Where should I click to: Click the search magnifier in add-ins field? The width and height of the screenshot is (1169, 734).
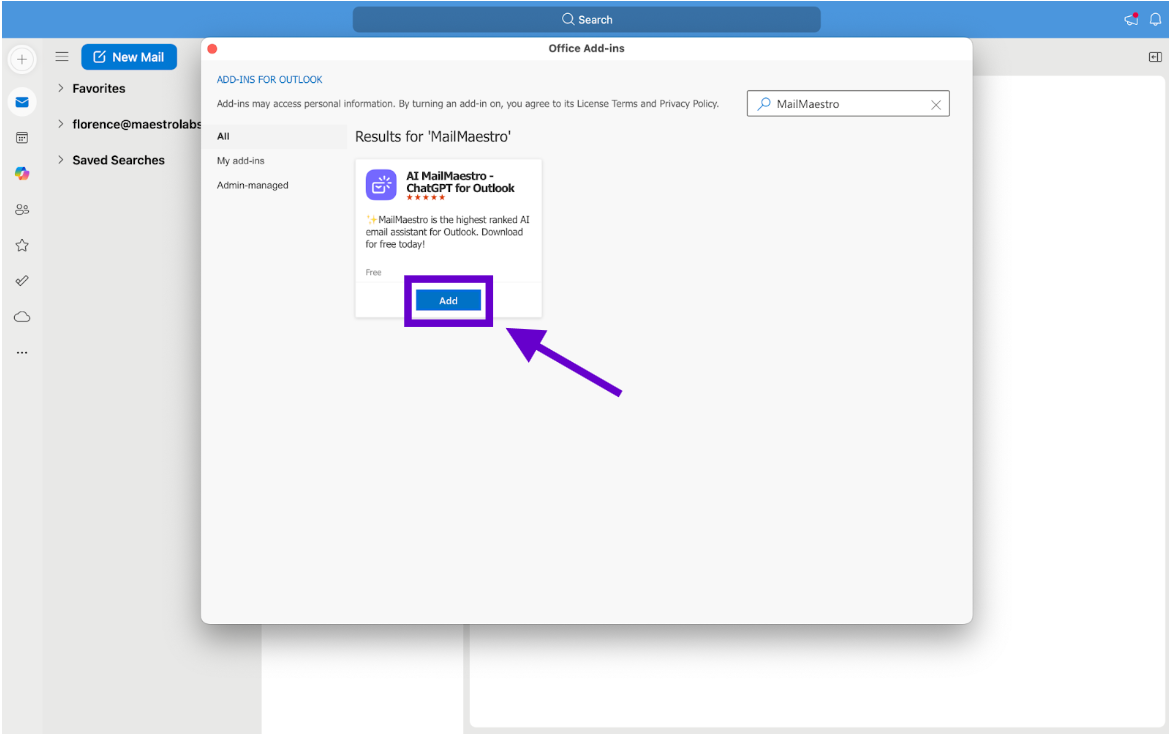(x=763, y=104)
